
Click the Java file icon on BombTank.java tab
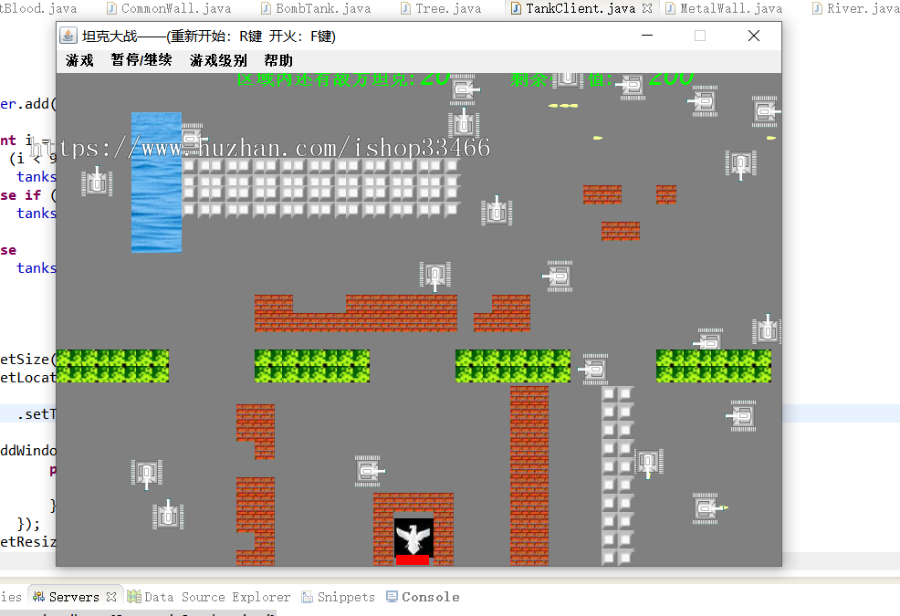click(x=266, y=9)
